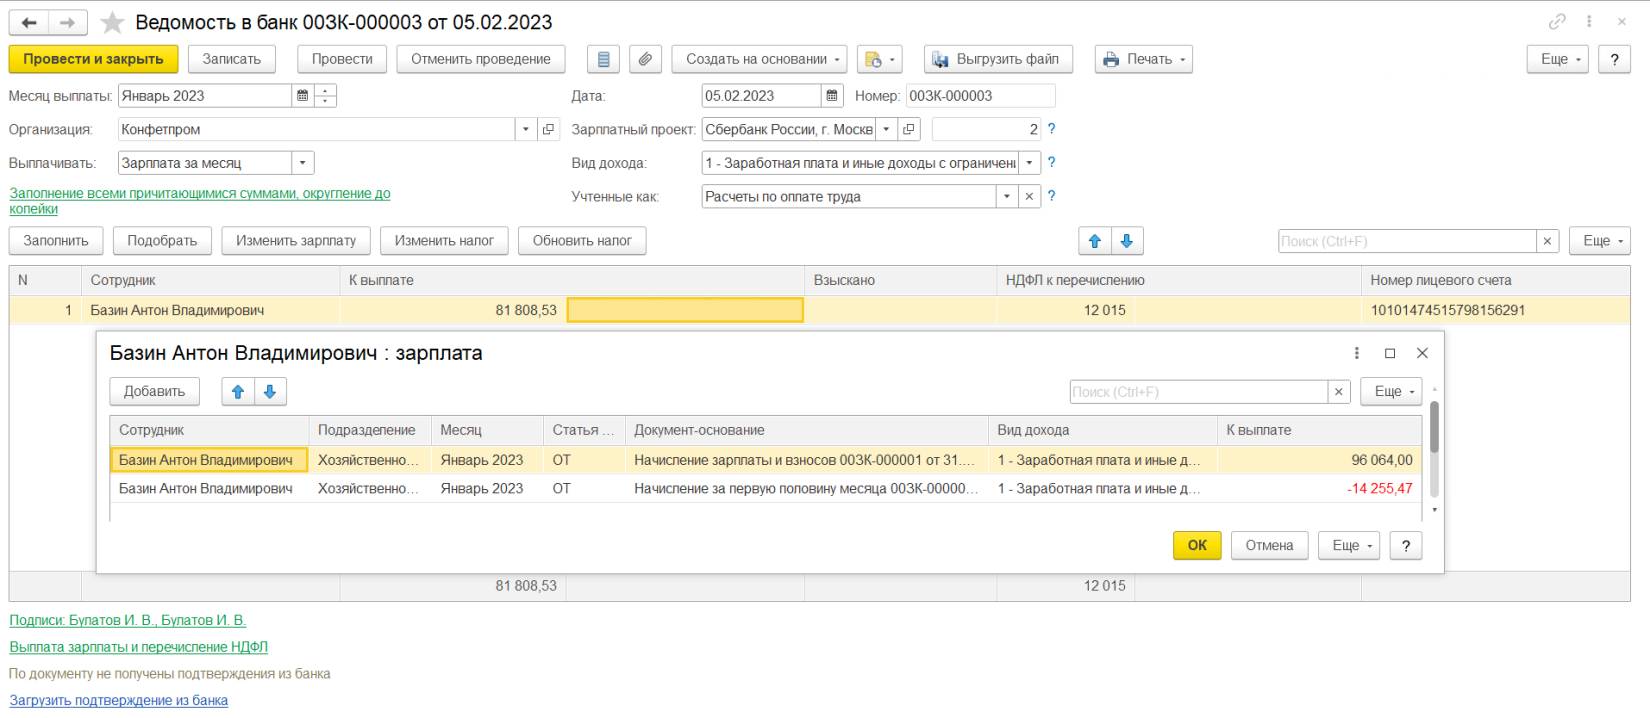Expand the Вид дохода dropdown
This screenshot has height=718, width=1650.
[x=1029, y=163]
